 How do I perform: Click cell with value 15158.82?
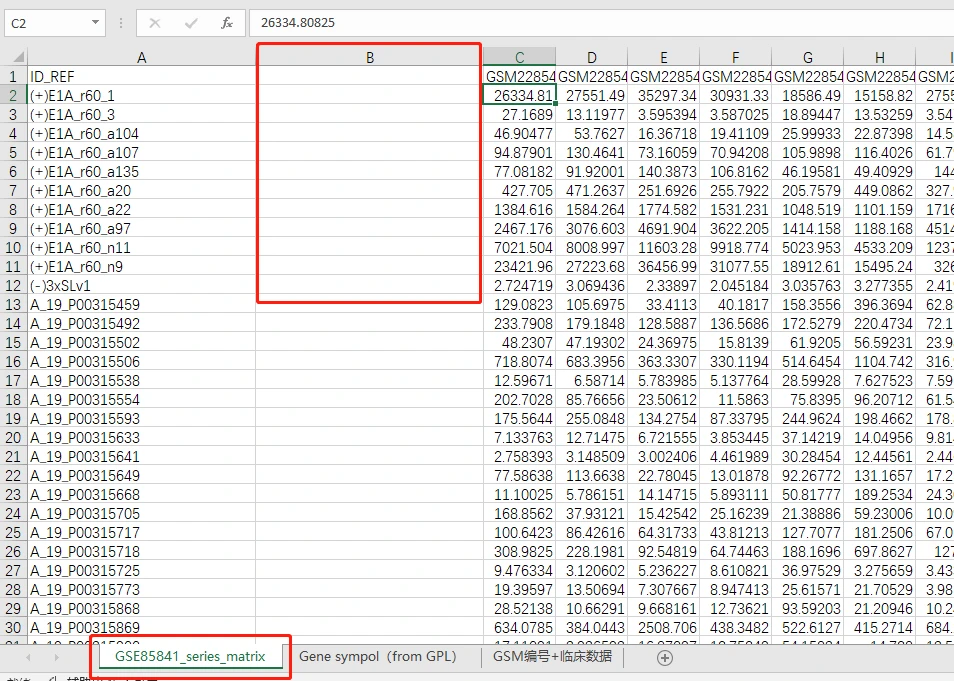pos(879,96)
